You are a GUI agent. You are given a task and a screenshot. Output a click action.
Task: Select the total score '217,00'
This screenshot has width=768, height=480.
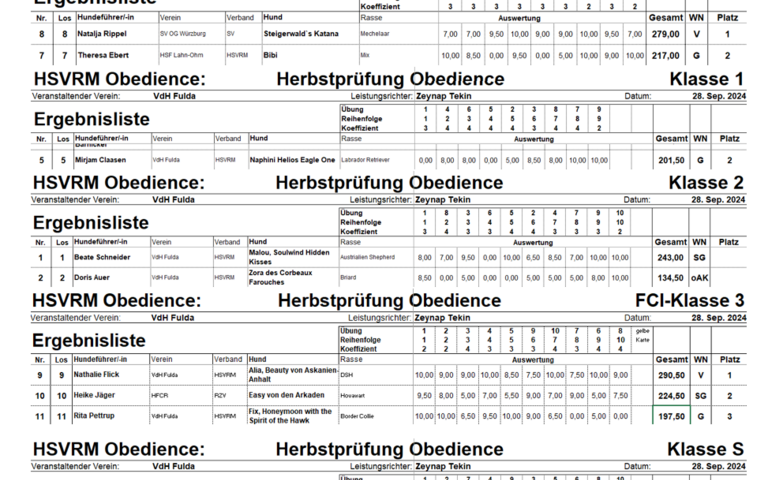click(x=665, y=56)
